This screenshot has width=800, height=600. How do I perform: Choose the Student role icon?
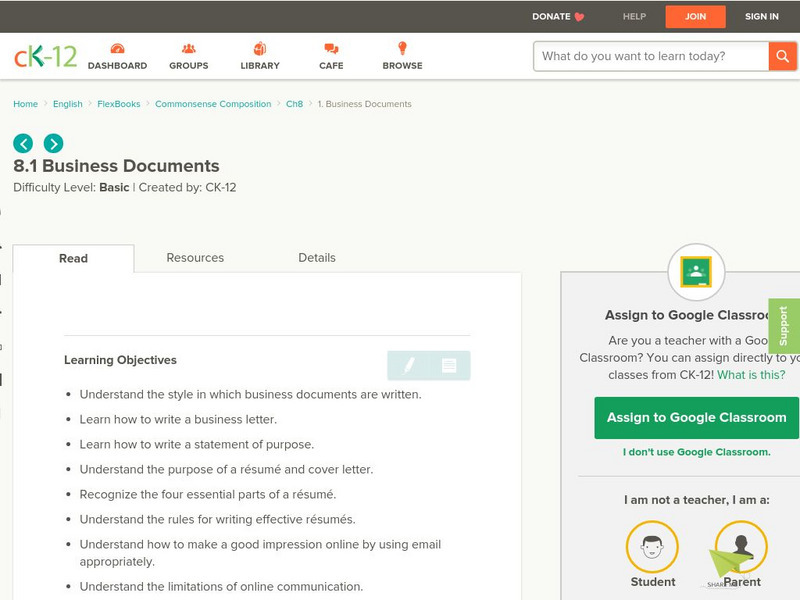(x=652, y=547)
